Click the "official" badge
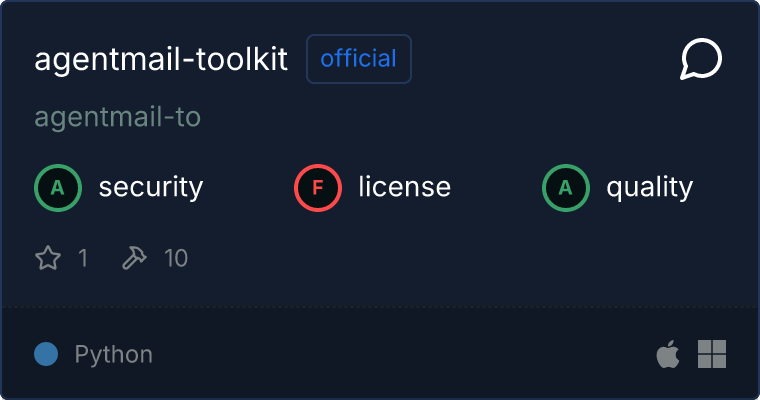Image resolution: width=760 pixels, height=400 pixels. point(359,59)
